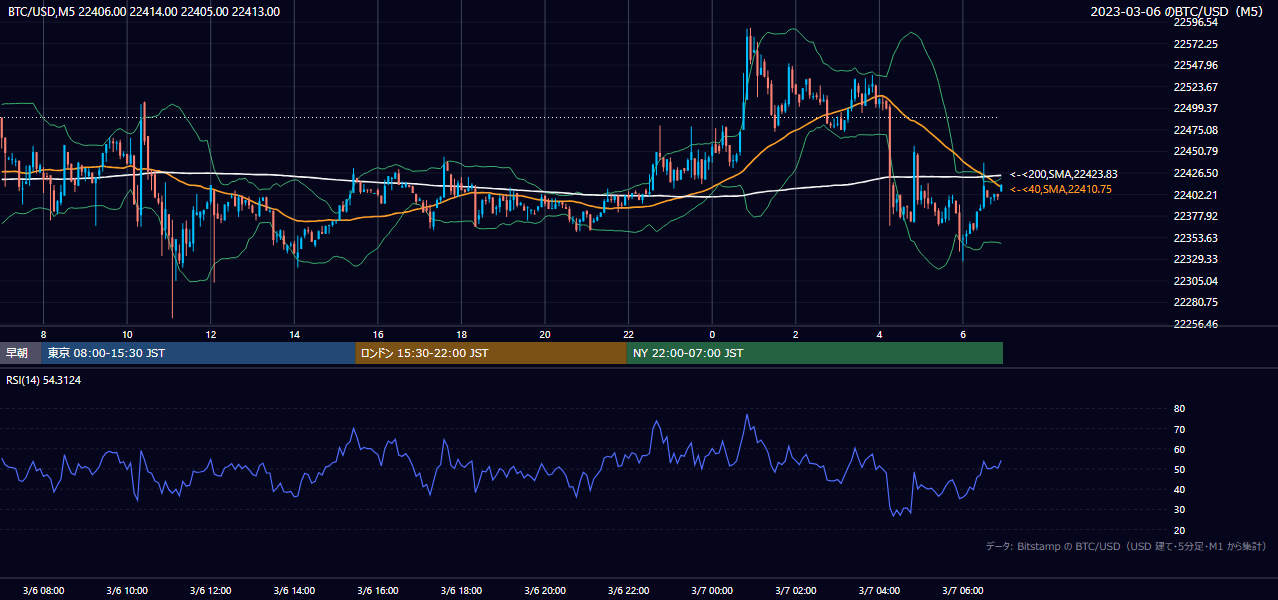The width and height of the screenshot is (1278, 600).
Task: Click the hour 10 label under price chart
Action: pyautogui.click(x=127, y=334)
